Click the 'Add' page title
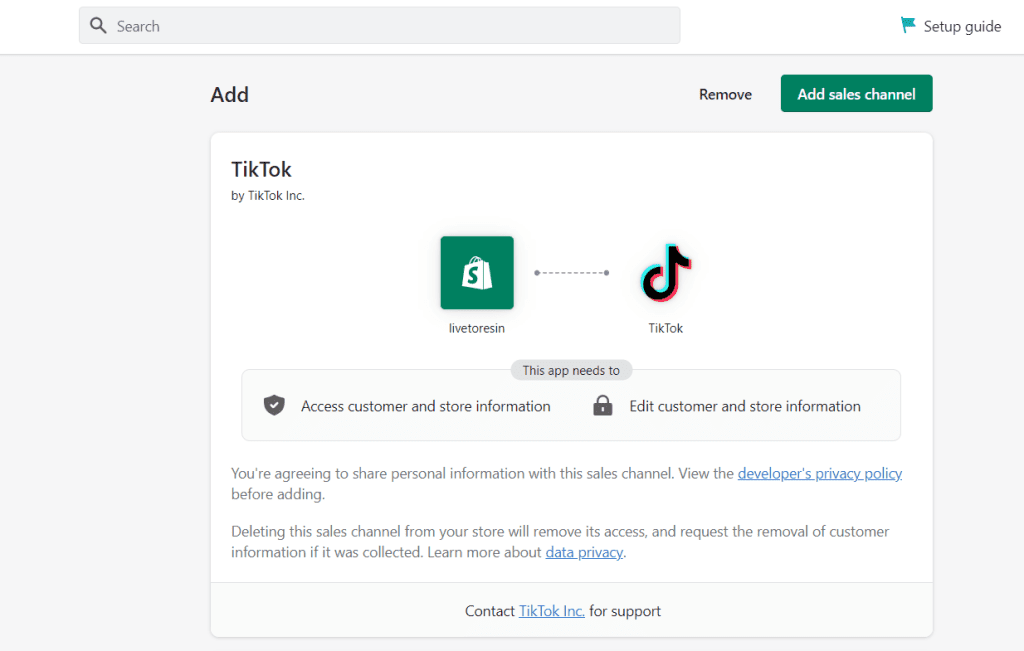The image size is (1024, 651). tap(229, 95)
